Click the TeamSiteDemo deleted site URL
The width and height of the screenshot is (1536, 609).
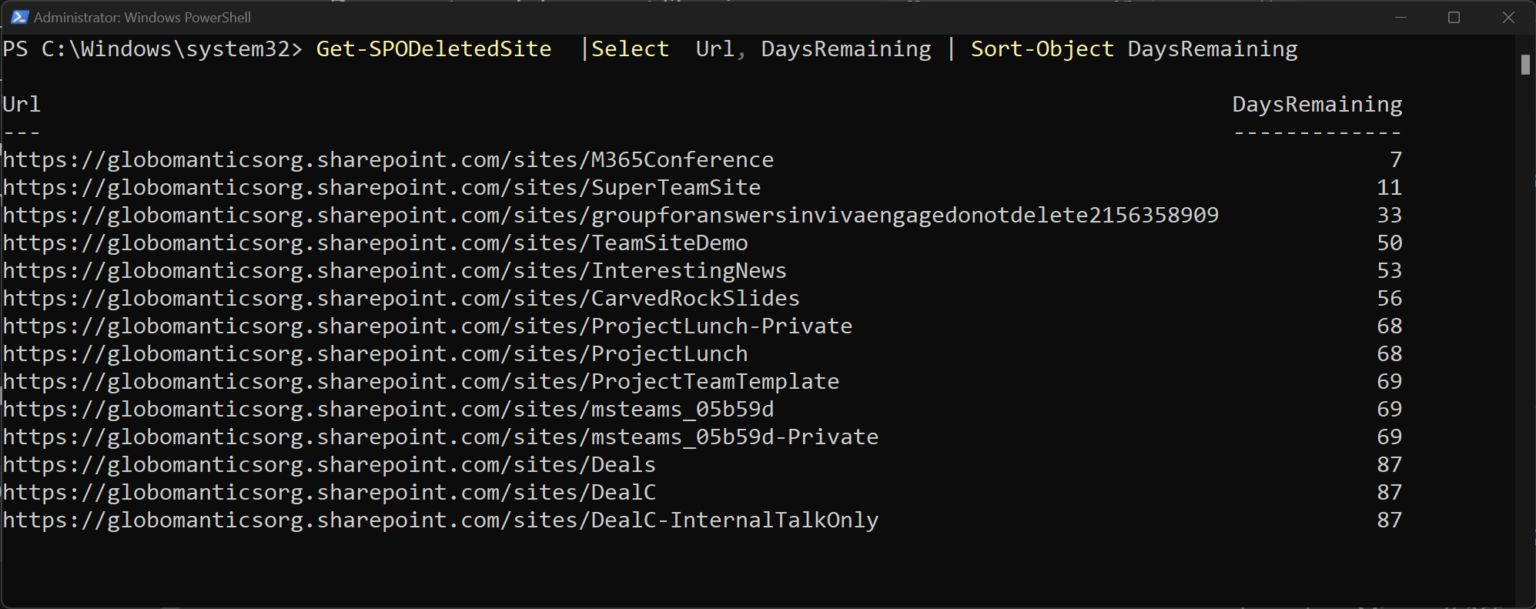click(375, 242)
